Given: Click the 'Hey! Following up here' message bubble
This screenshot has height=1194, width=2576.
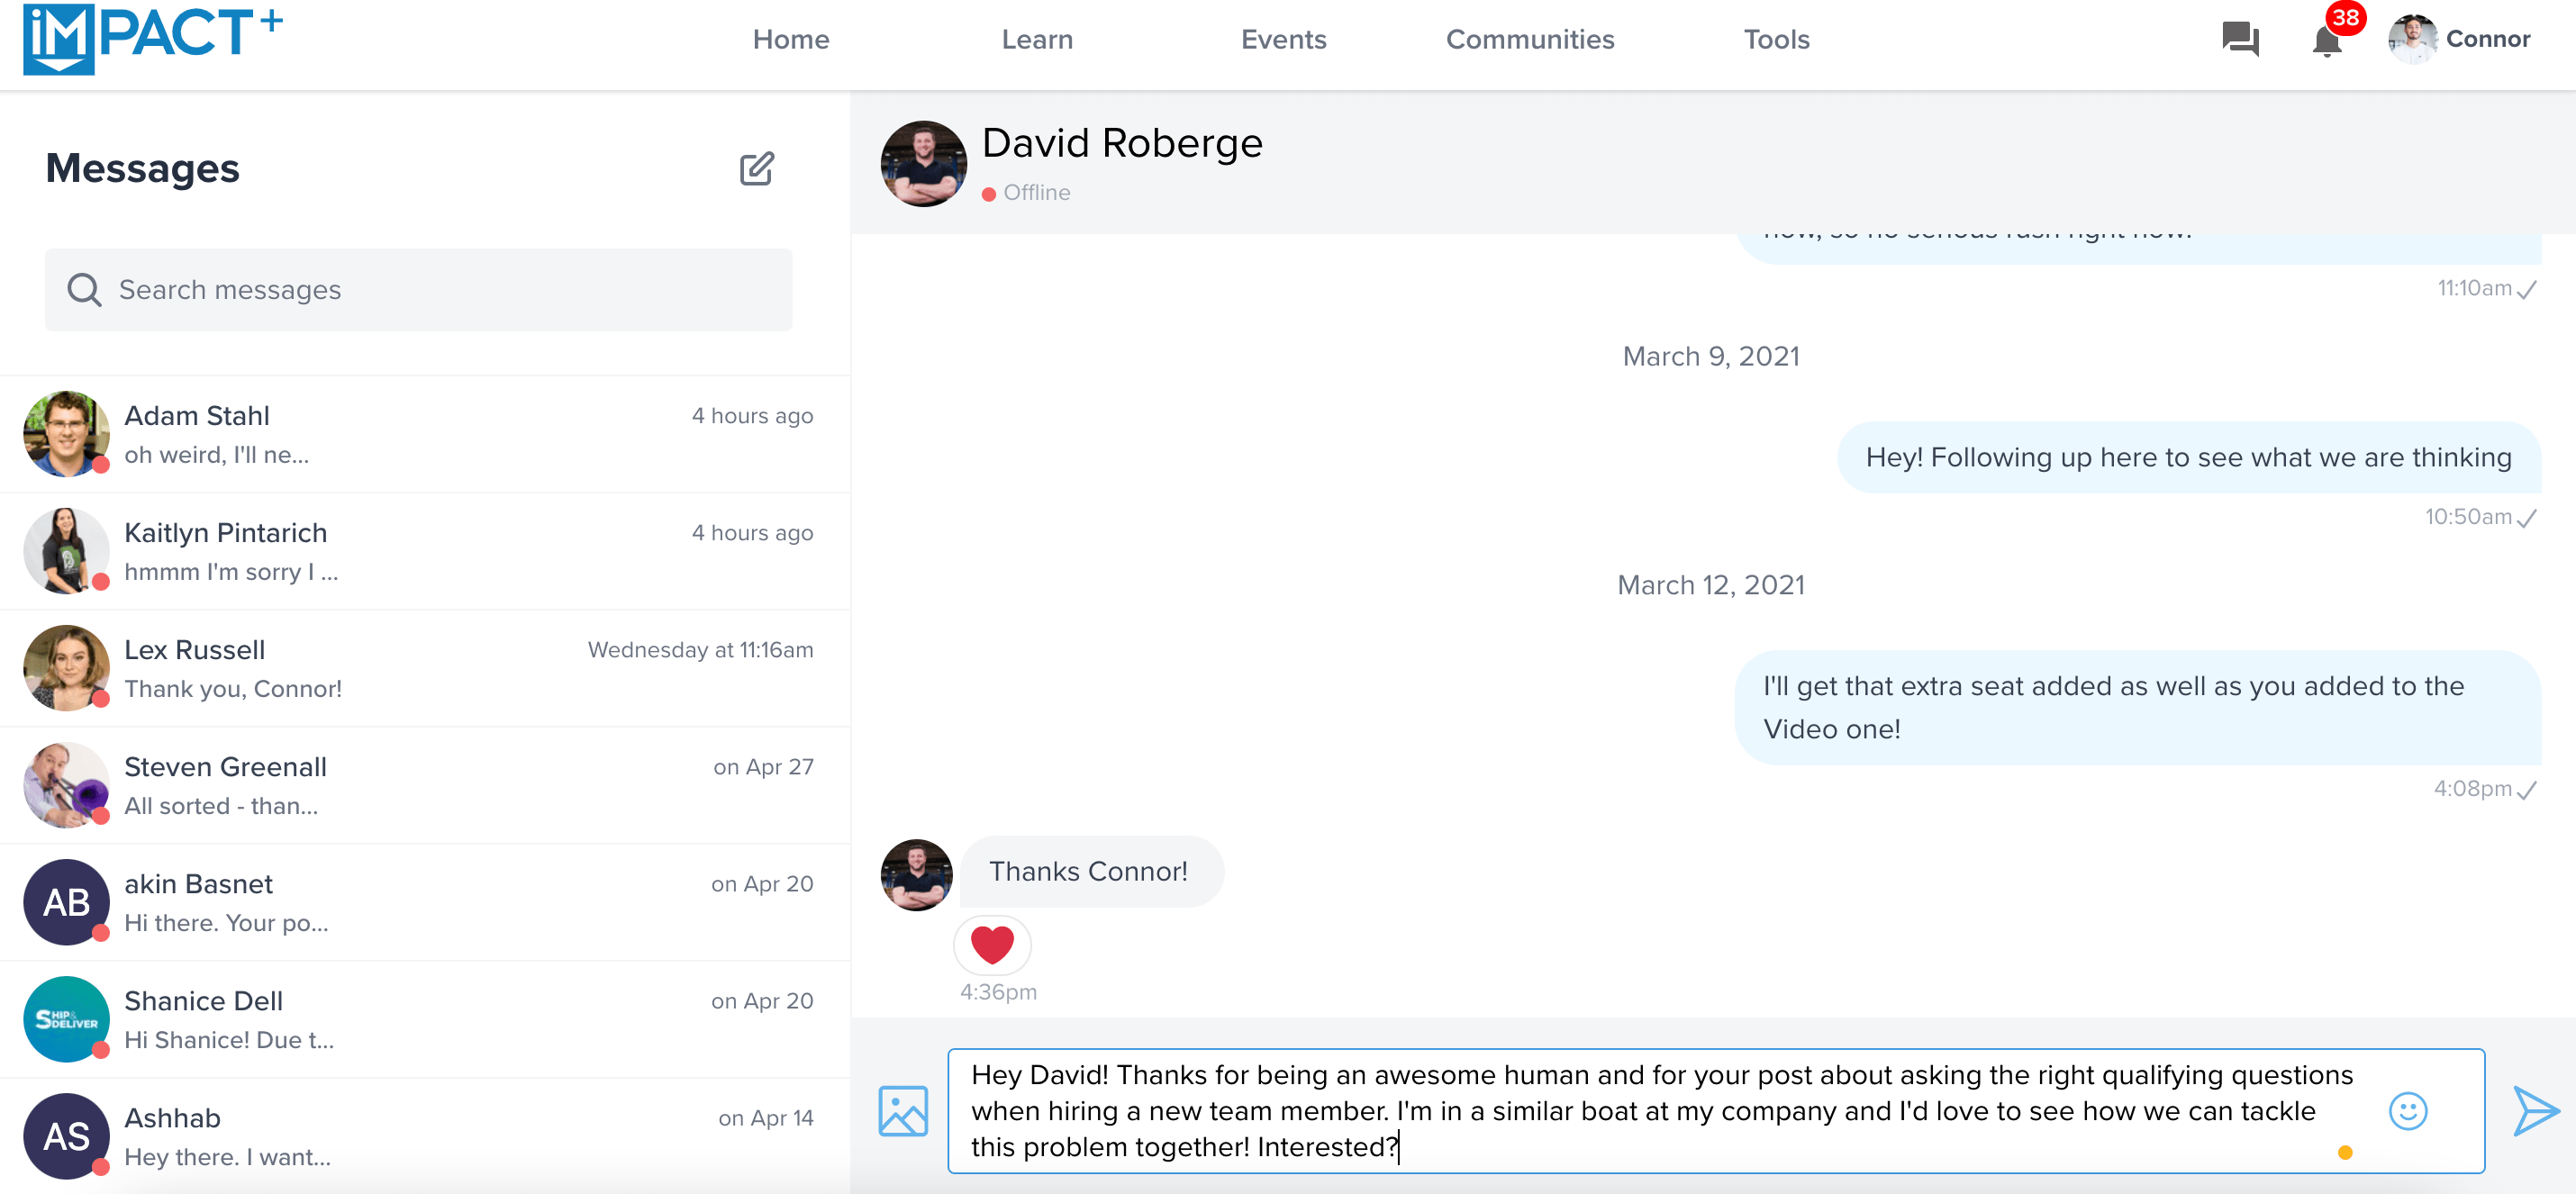Looking at the screenshot, I should coord(2188,457).
